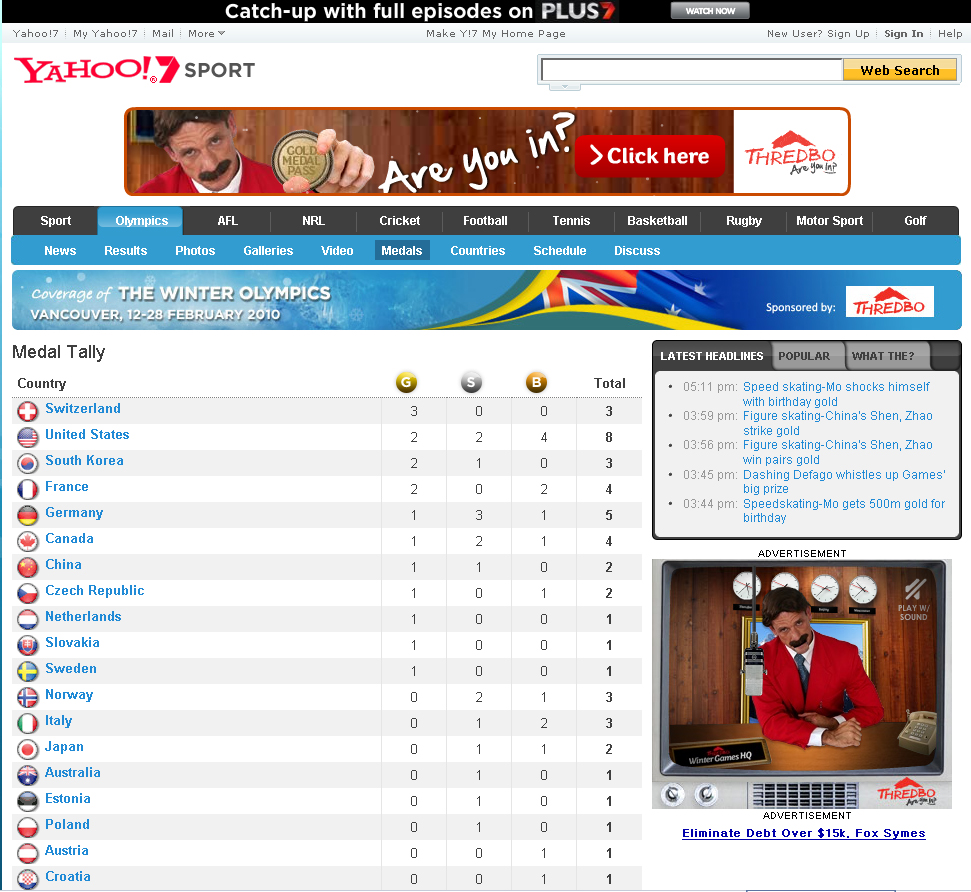The height and width of the screenshot is (892, 971).
Task: Open the Switzerland country link
Action: 83,409
